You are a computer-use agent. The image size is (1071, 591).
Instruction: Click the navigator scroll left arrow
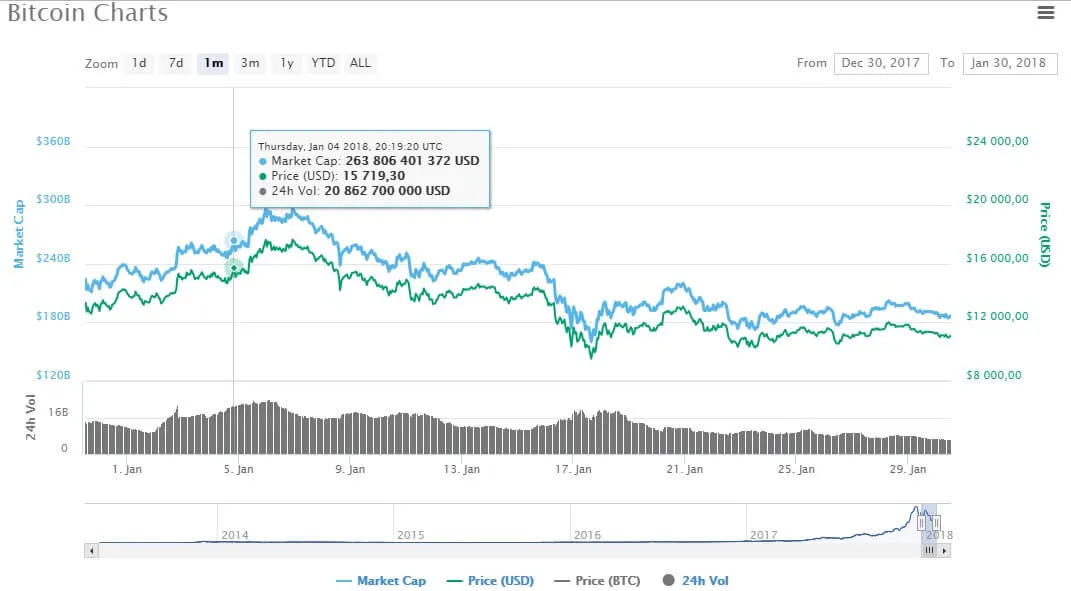coord(91,550)
